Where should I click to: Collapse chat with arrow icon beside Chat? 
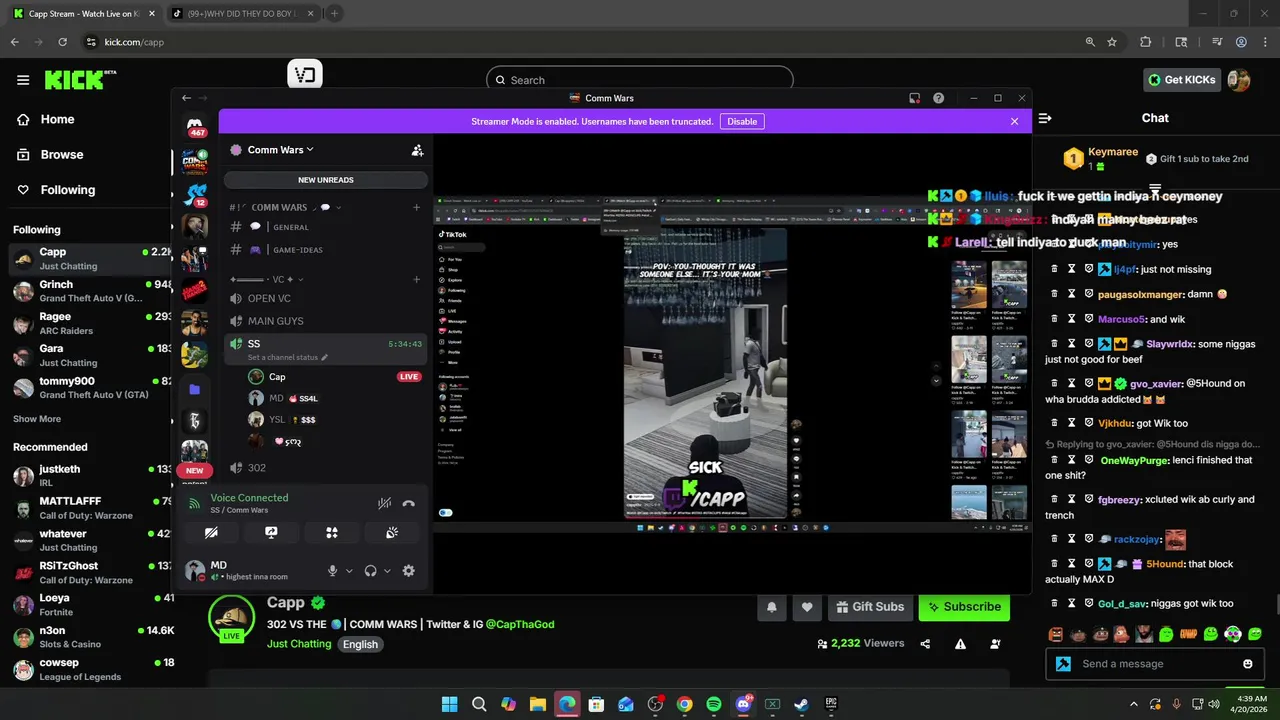(1045, 118)
